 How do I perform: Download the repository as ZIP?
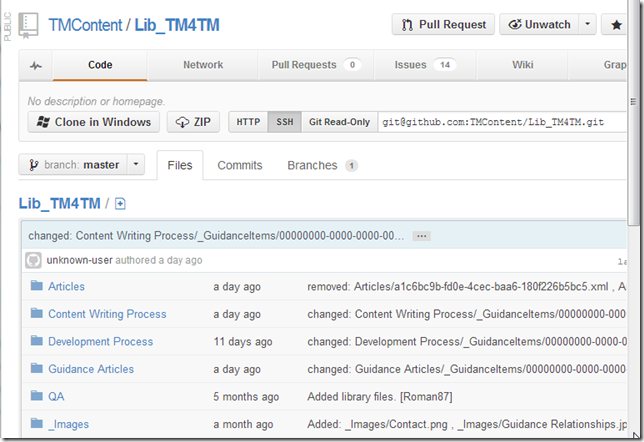point(193,122)
